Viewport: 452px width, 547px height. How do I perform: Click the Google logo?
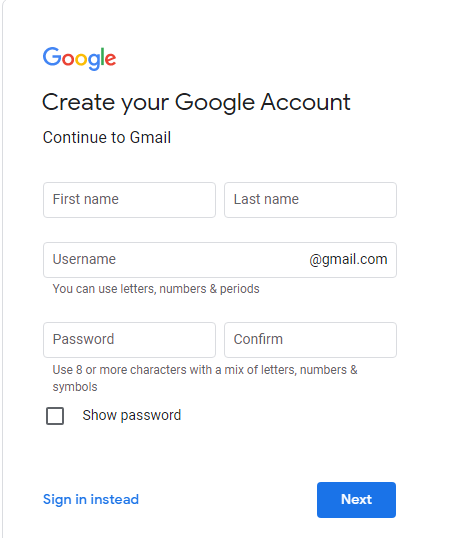79,58
